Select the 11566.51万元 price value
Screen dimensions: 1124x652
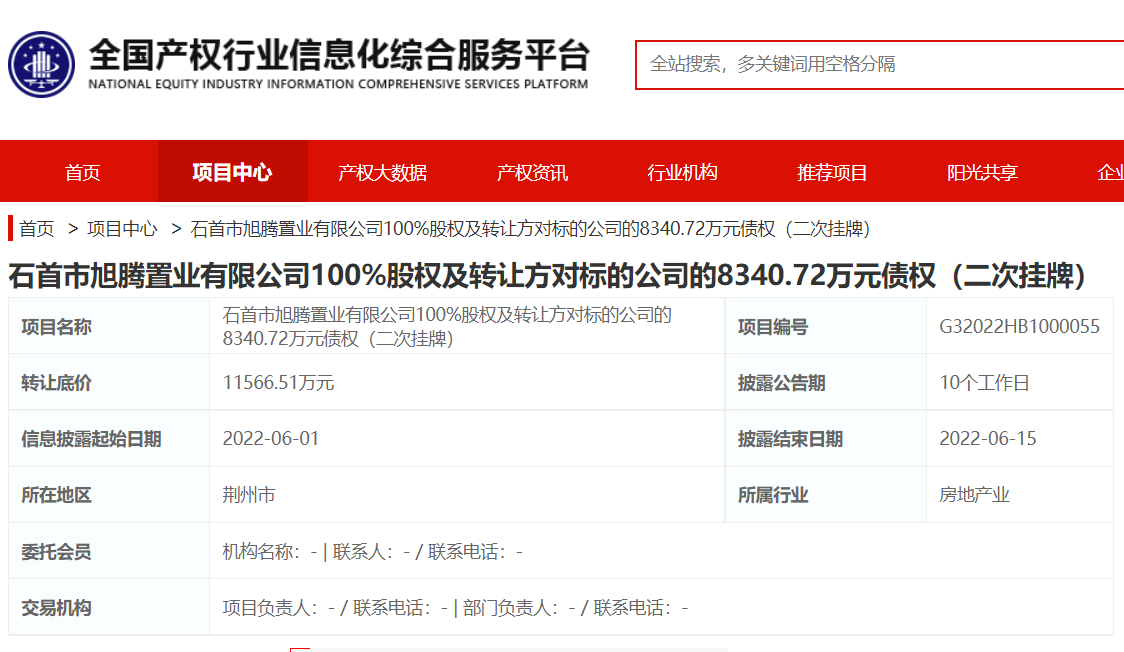click(x=278, y=383)
